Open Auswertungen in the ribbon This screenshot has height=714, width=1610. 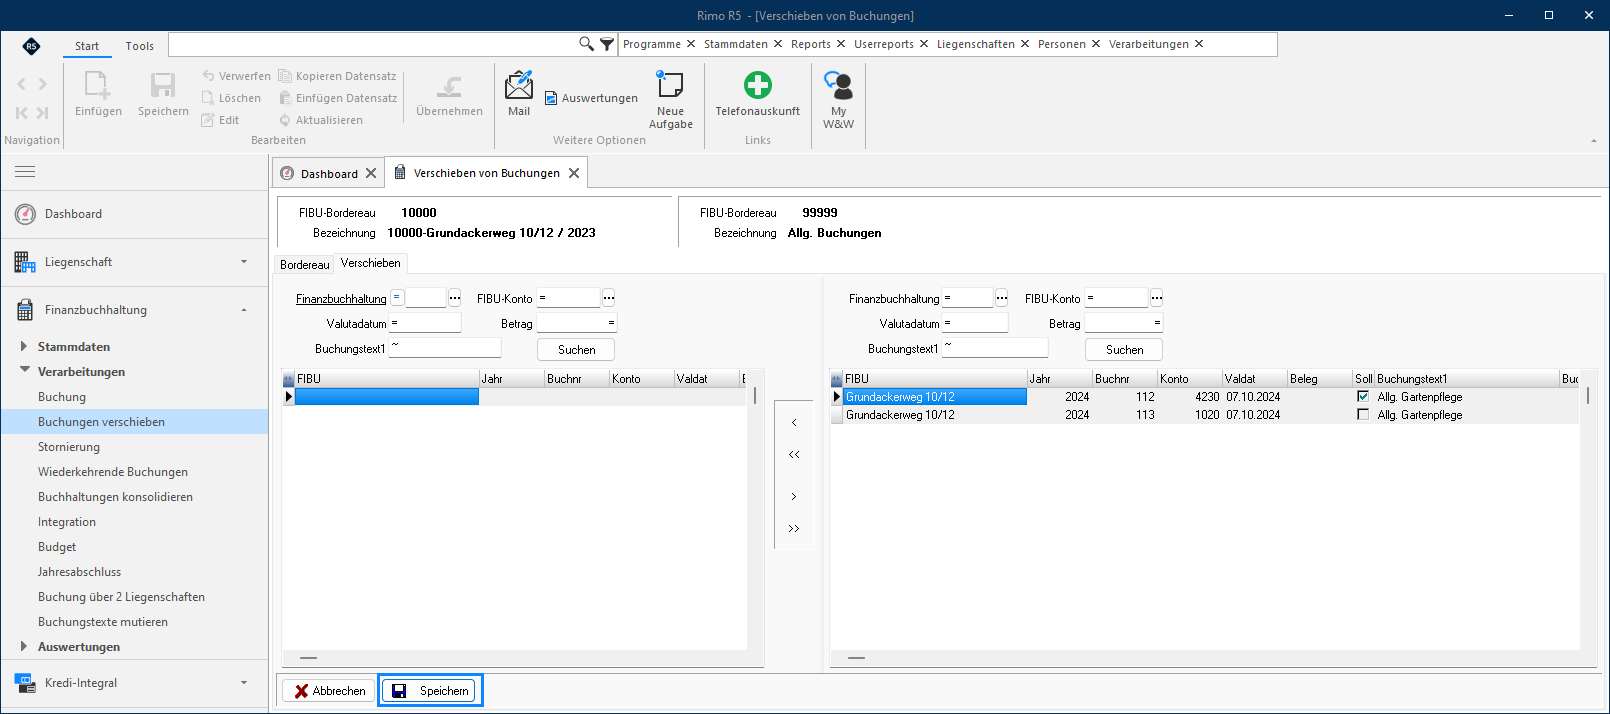point(591,98)
